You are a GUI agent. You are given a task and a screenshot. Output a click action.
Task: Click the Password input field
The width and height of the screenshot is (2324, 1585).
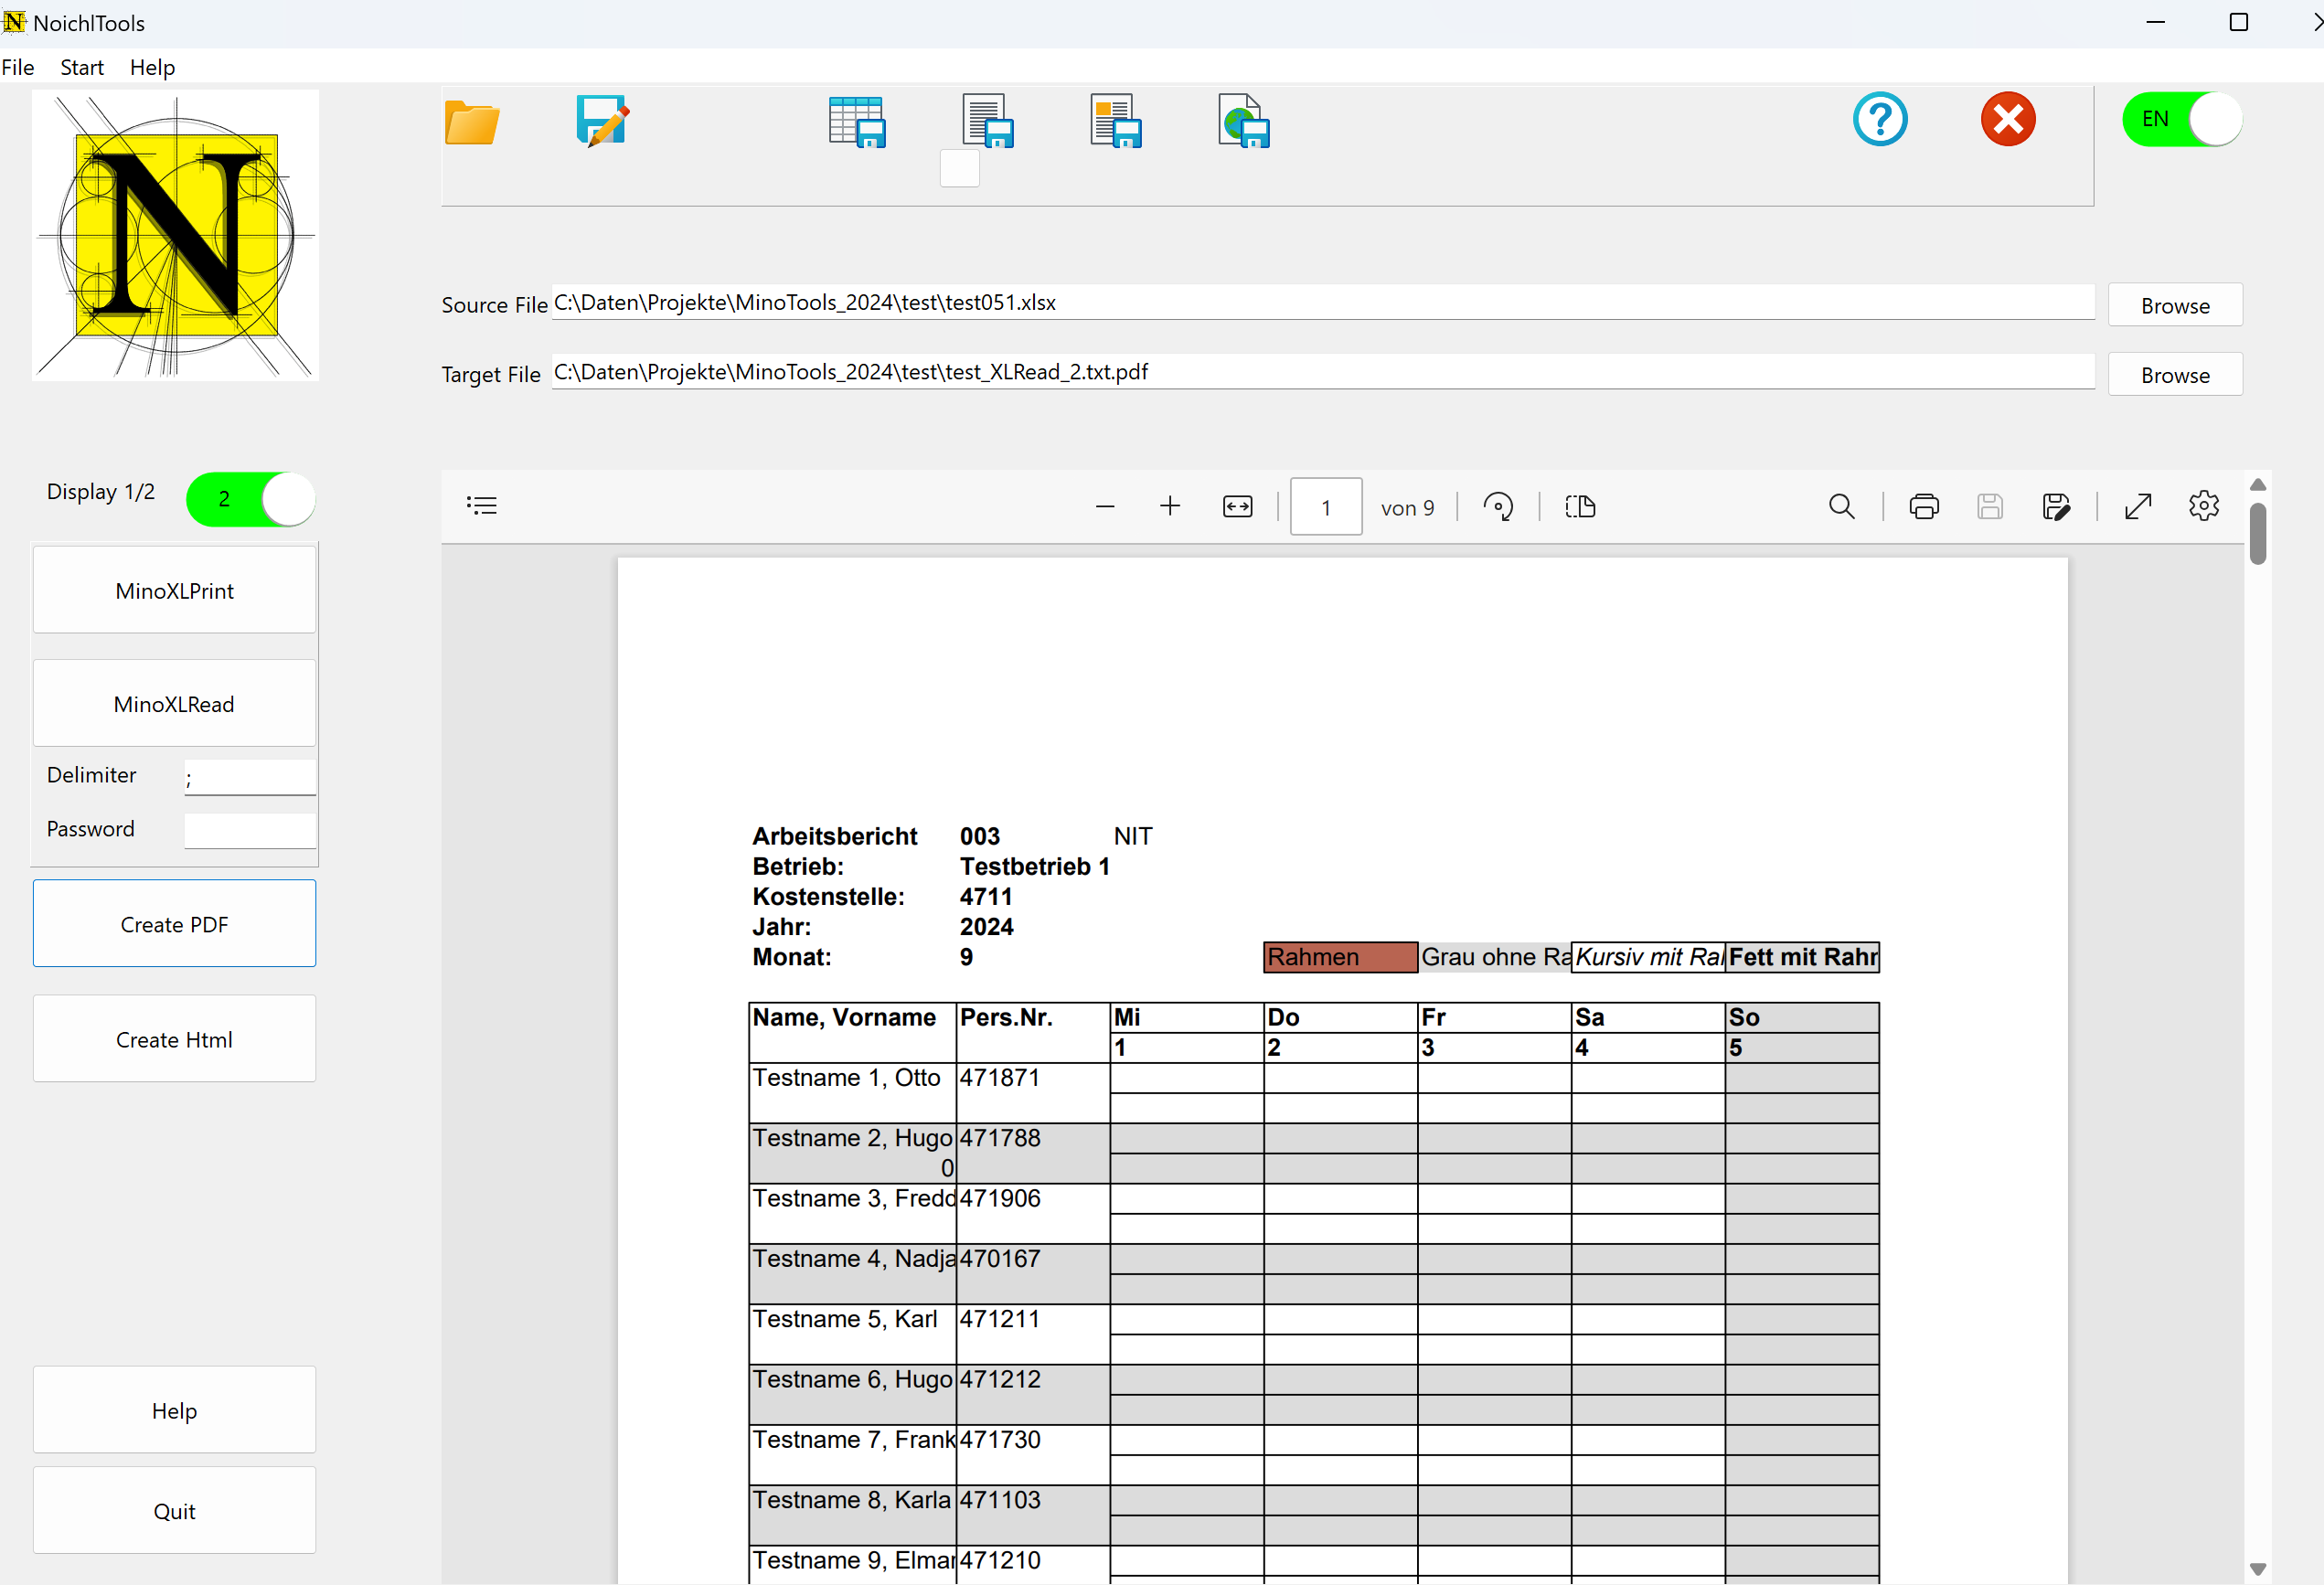pyautogui.click(x=250, y=831)
